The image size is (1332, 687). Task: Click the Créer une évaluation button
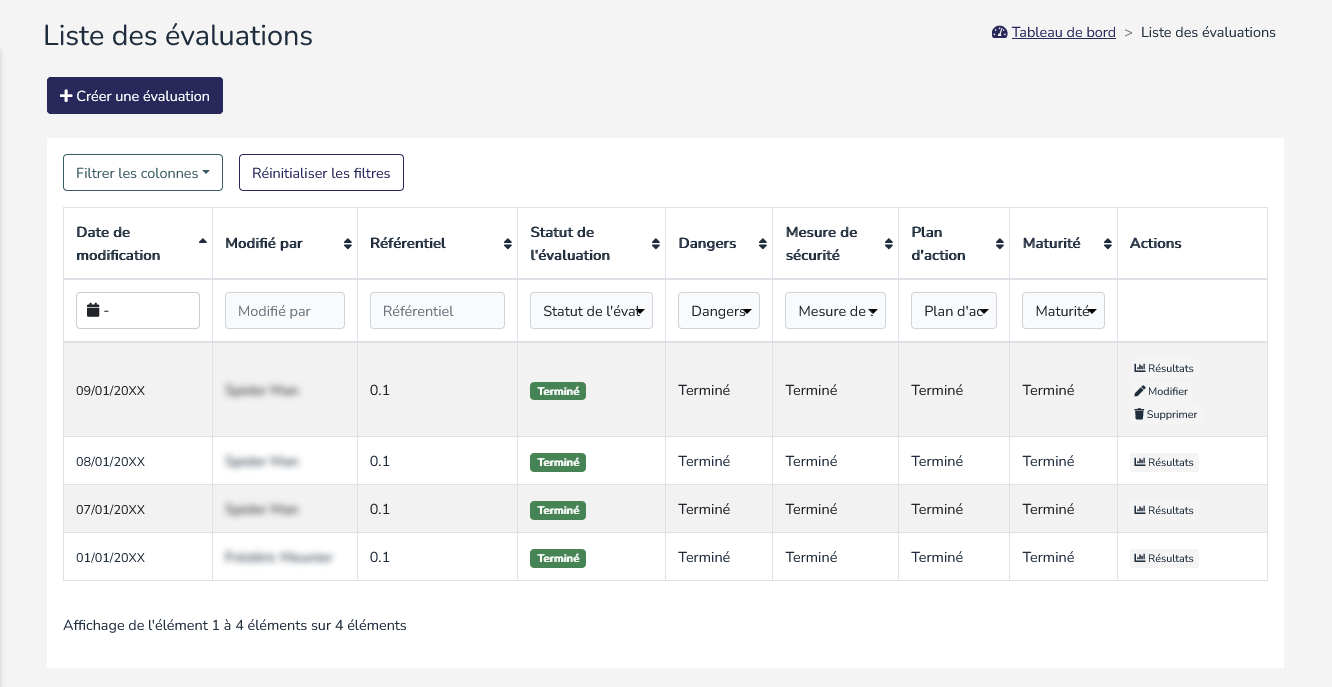[135, 96]
